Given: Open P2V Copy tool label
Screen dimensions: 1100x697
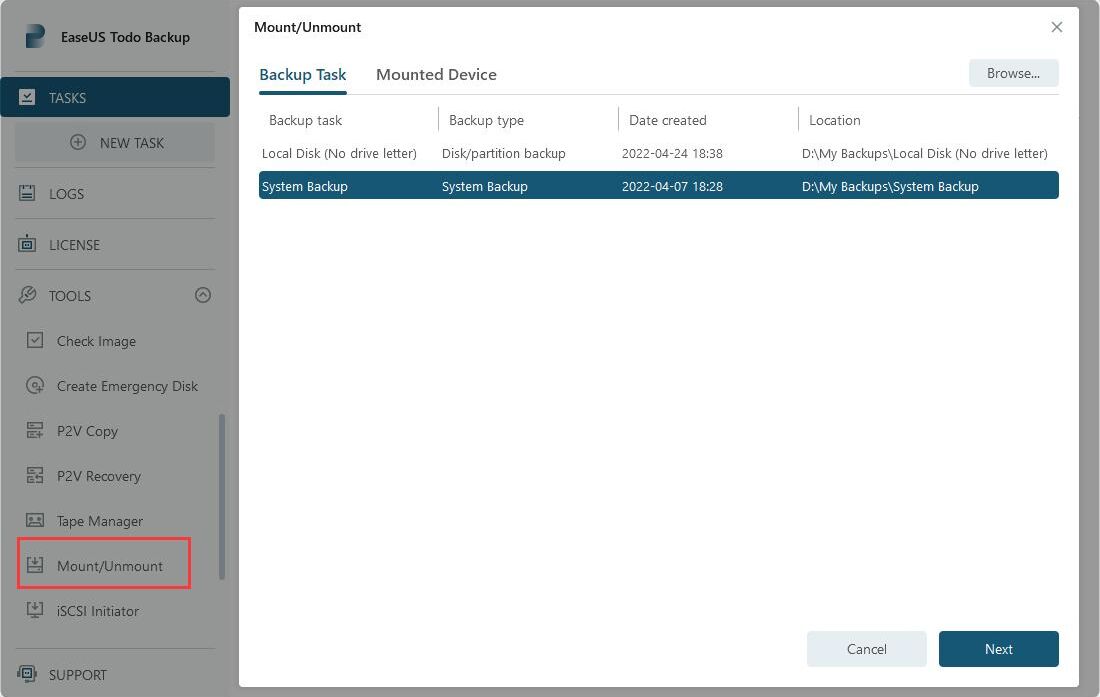Looking at the screenshot, I should click(x=87, y=431).
